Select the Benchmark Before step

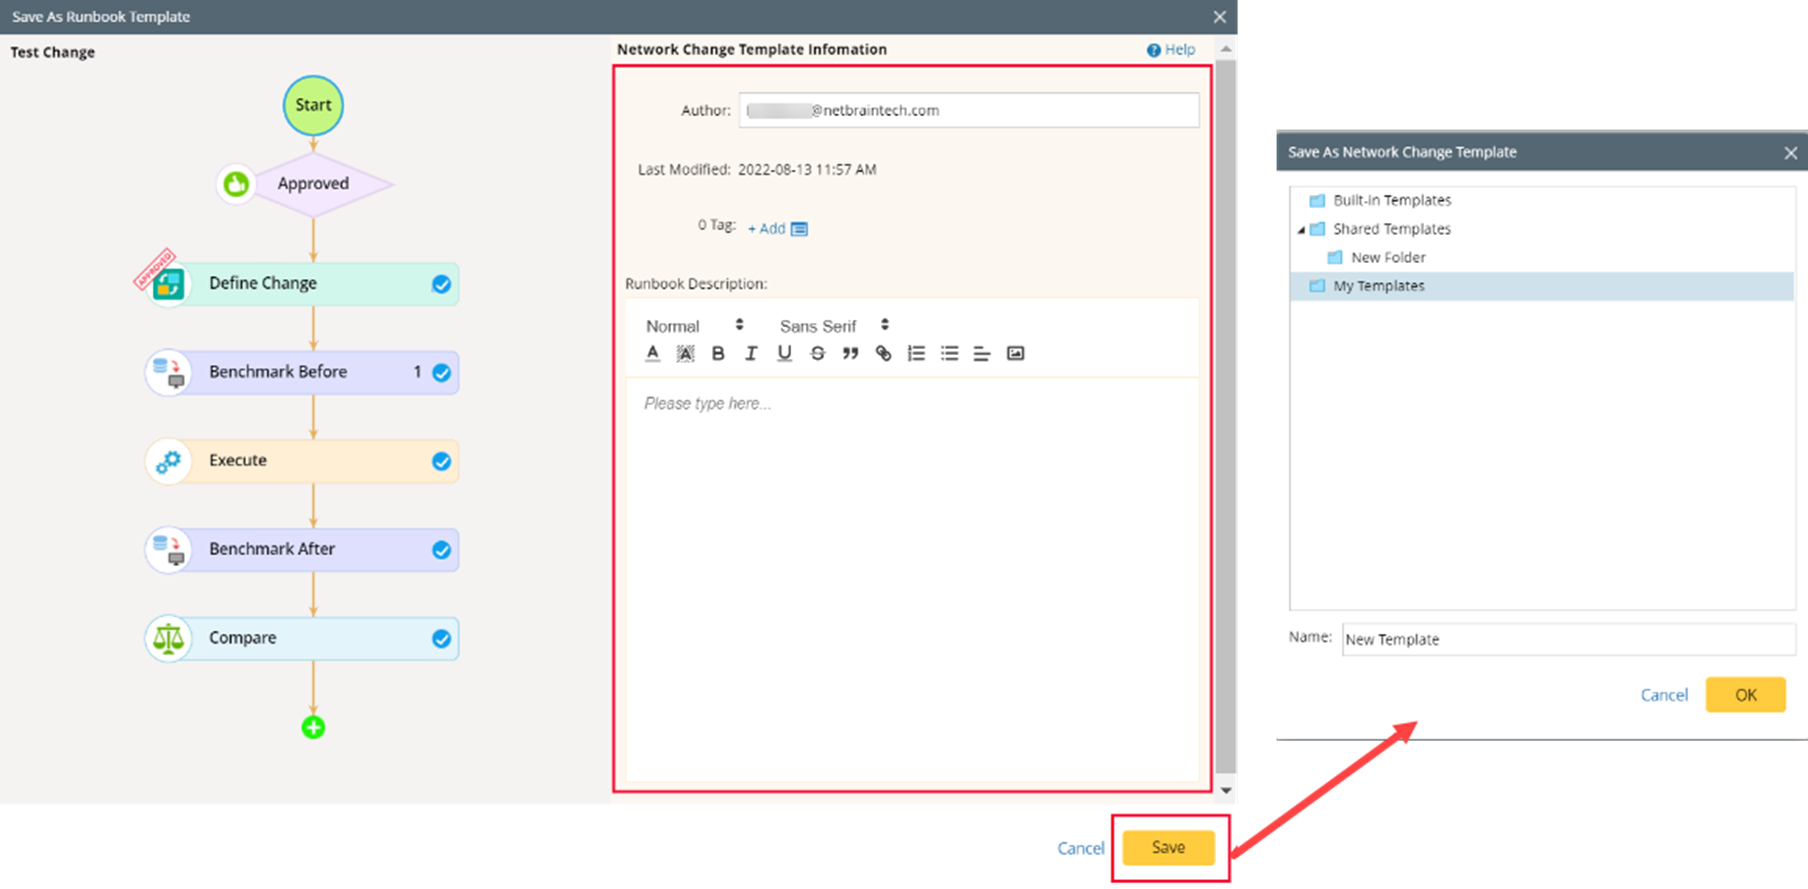(x=303, y=372)
